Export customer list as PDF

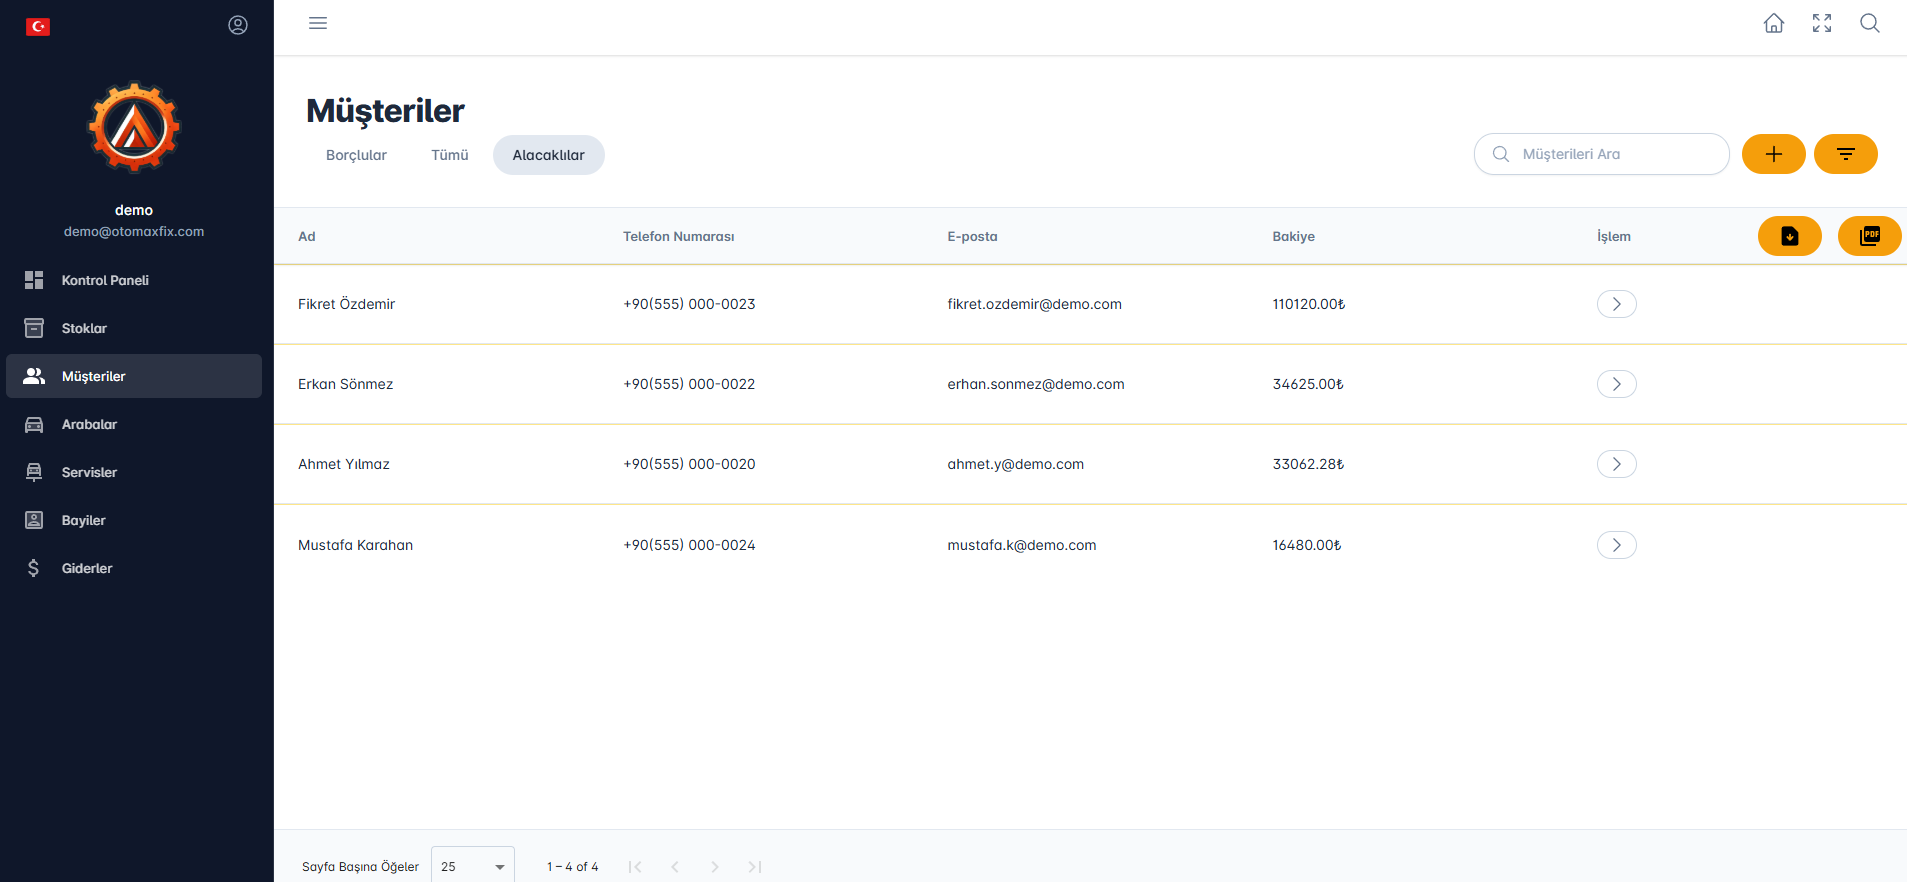point(1870,236)
